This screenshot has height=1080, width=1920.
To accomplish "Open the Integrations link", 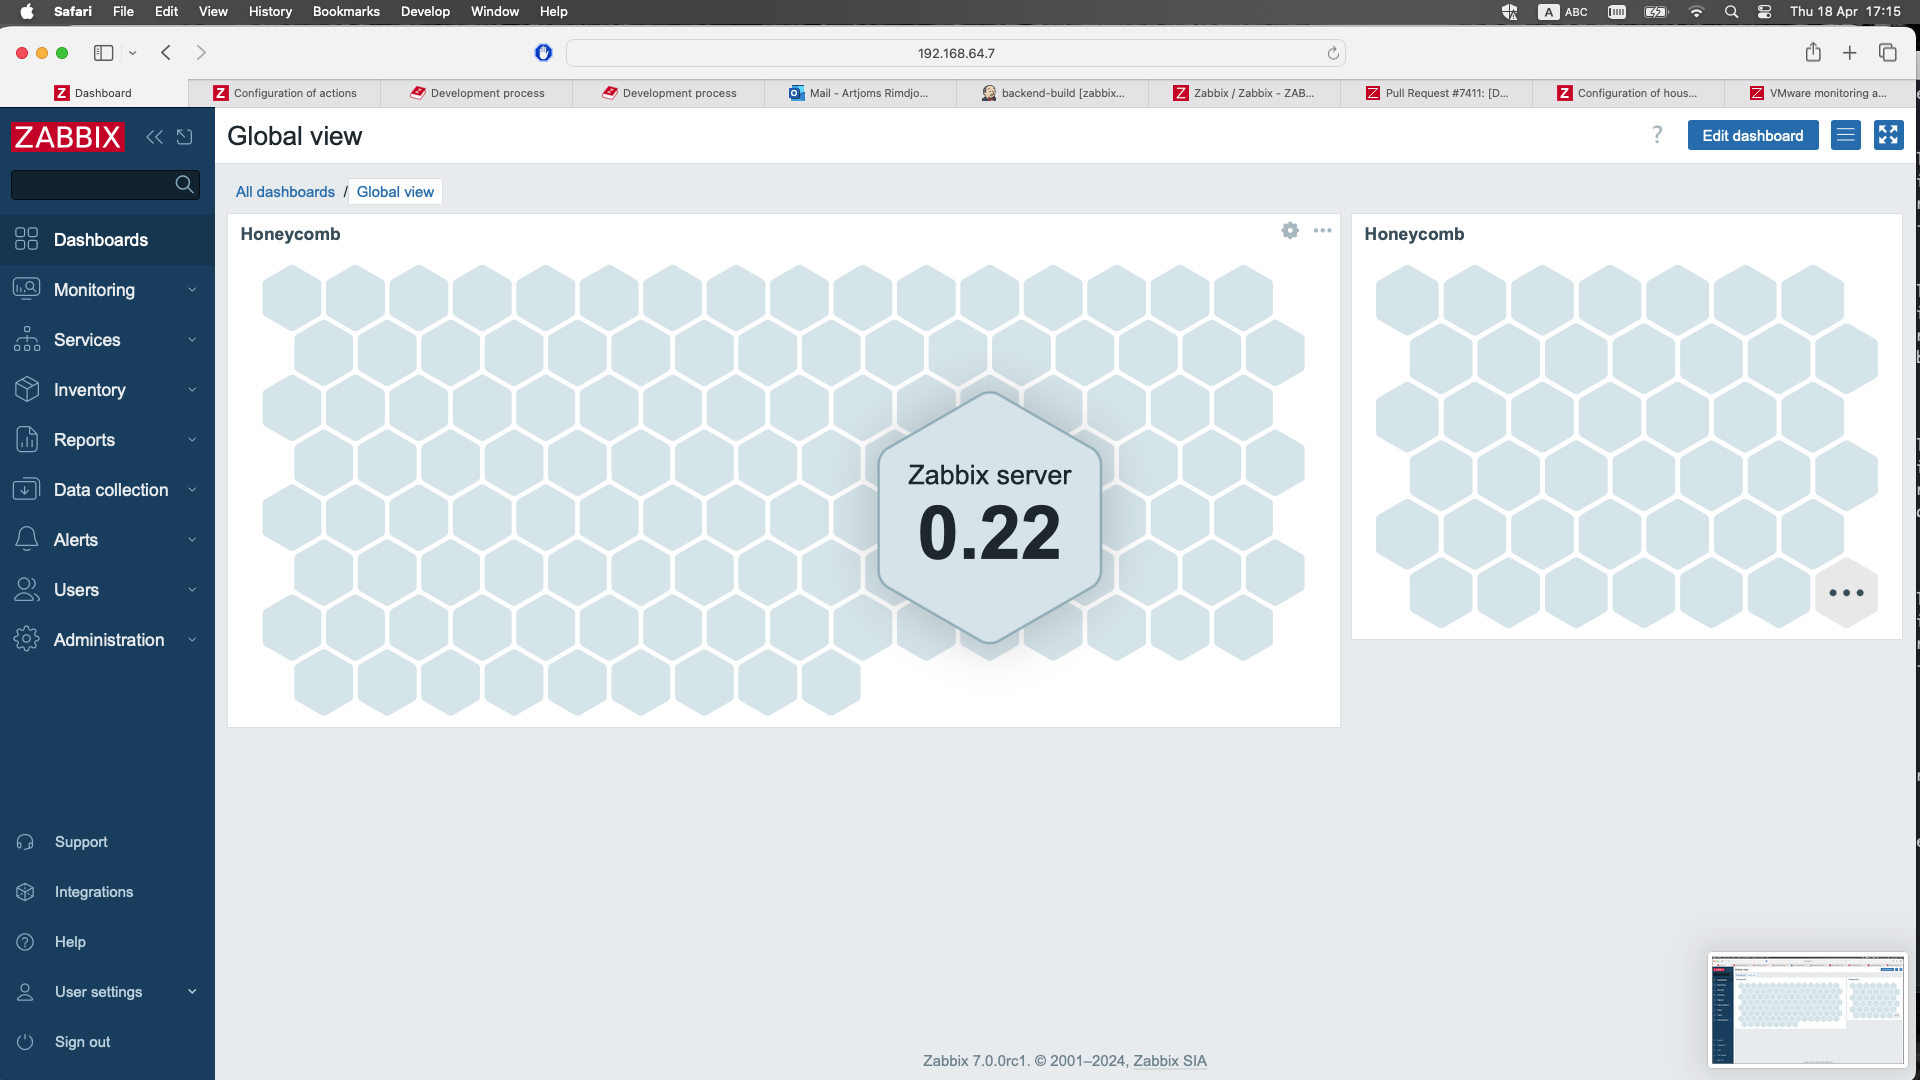I will click(x=94, y=892).
